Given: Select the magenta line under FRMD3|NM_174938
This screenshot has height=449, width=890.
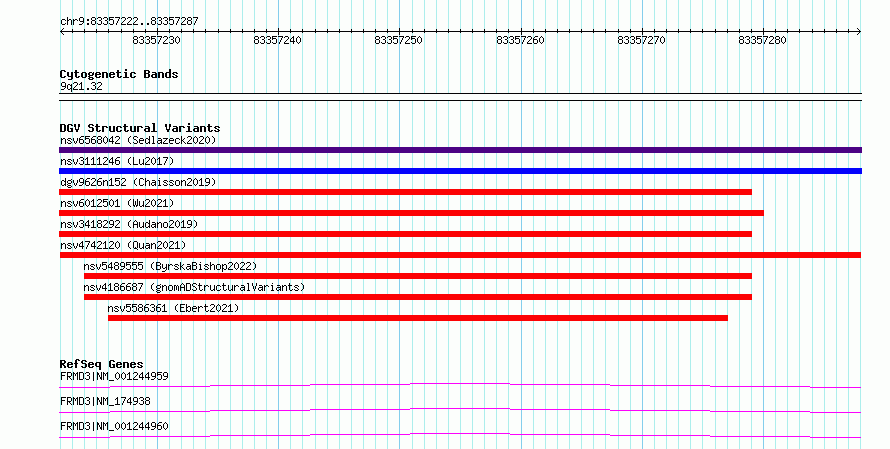Looking at the screenshot, I should (x=460, y=411).
